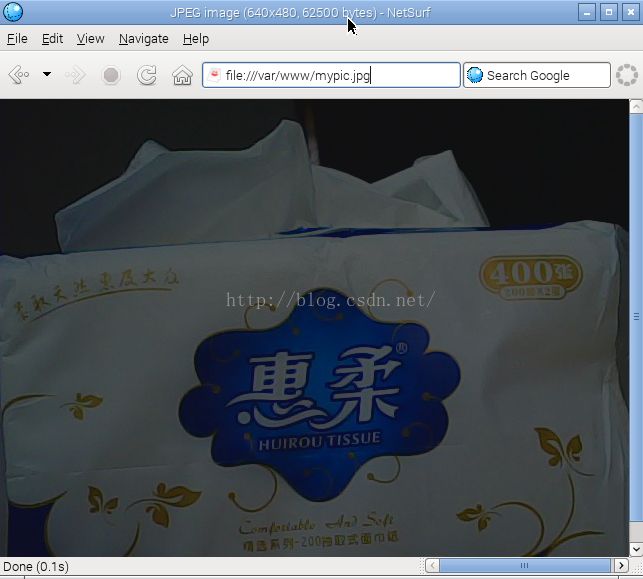Click the horizontal scrollbar right arrow
643x579 pixels.
621,566
